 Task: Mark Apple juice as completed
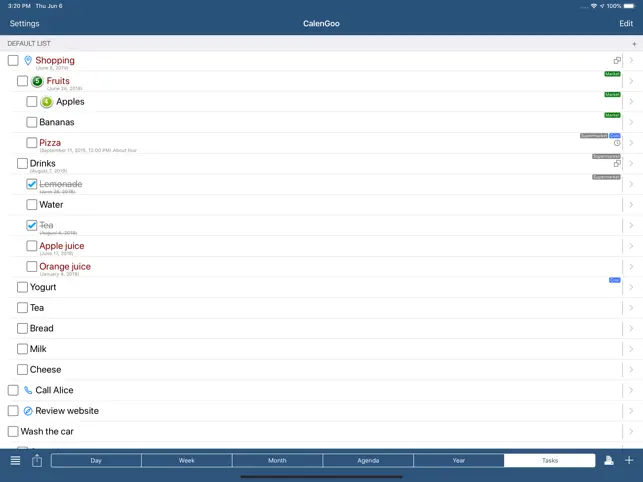(x=32, y=246)
